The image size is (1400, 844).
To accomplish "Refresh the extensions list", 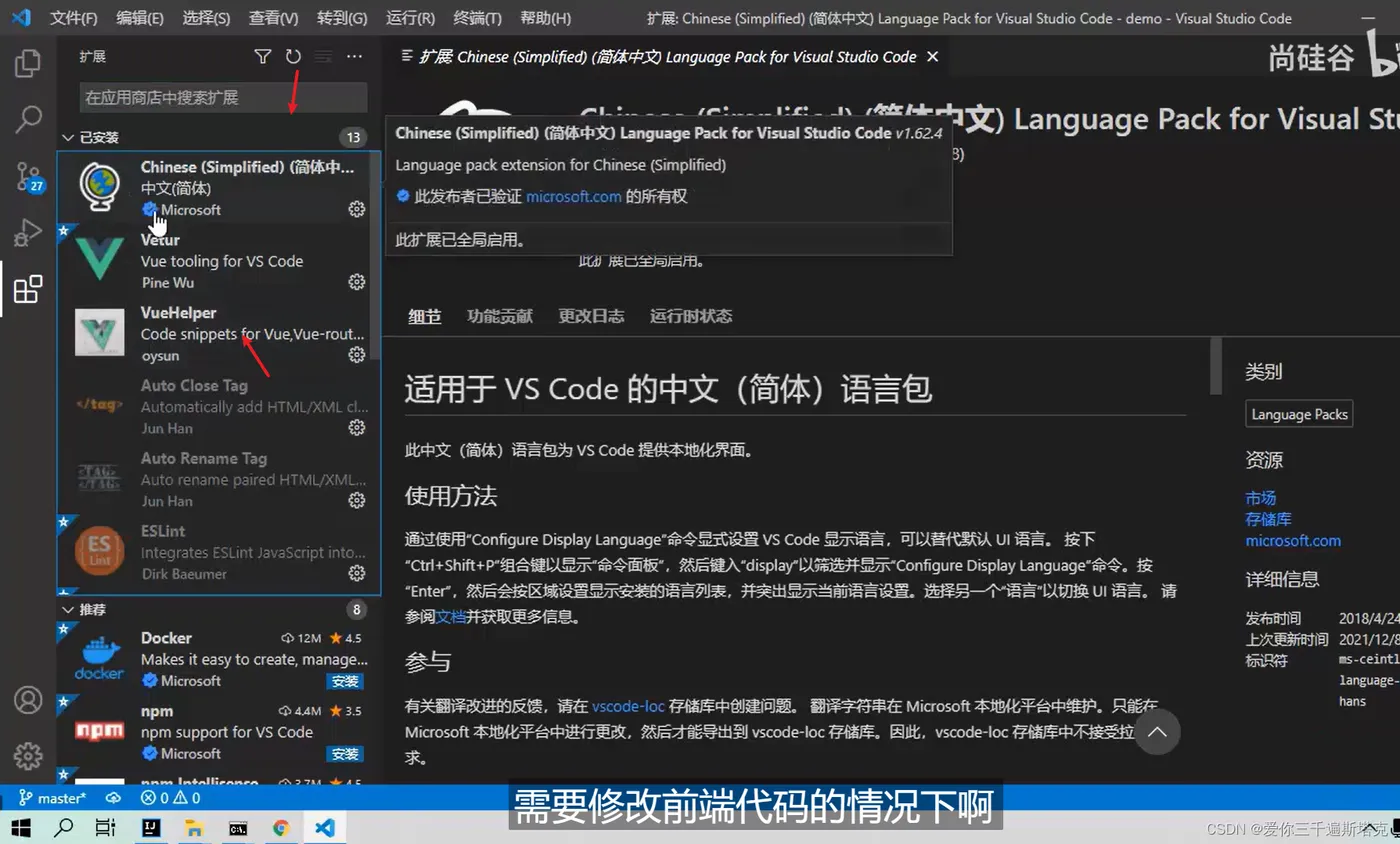I will coord(293,57).
